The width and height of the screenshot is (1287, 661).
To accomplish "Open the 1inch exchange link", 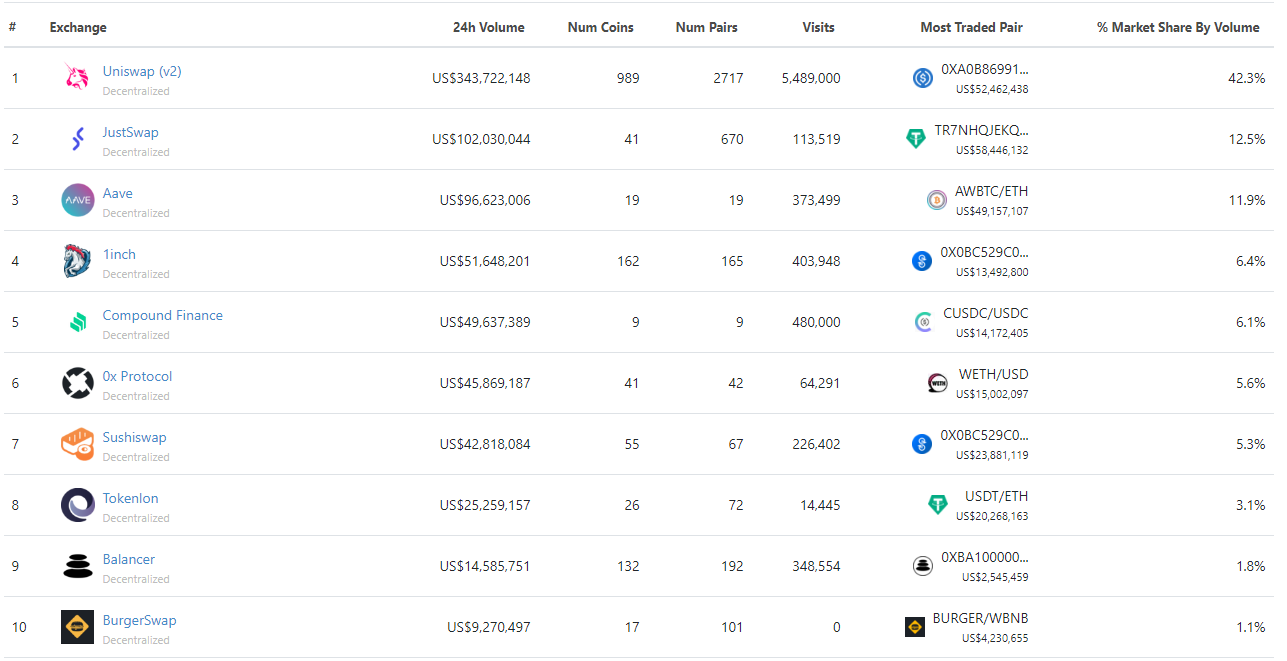I will [119, 254].
